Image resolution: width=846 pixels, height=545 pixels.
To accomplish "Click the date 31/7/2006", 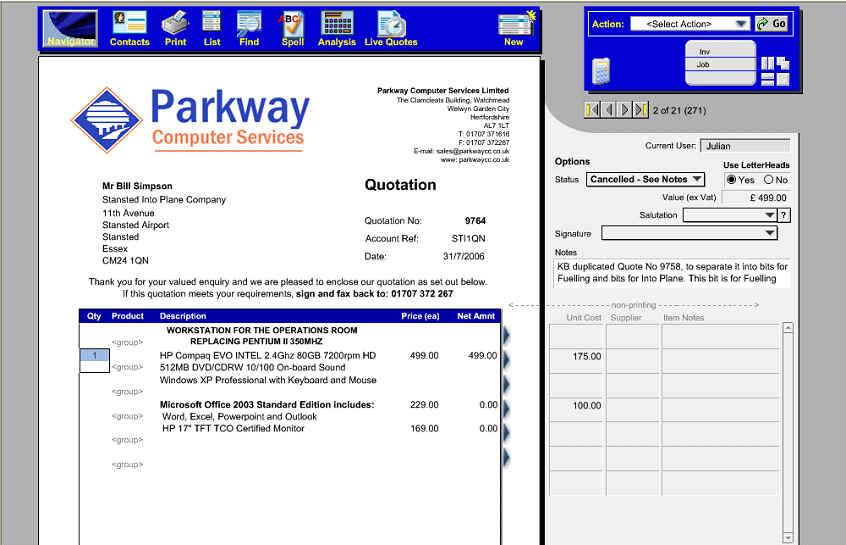I will point(464,256).
